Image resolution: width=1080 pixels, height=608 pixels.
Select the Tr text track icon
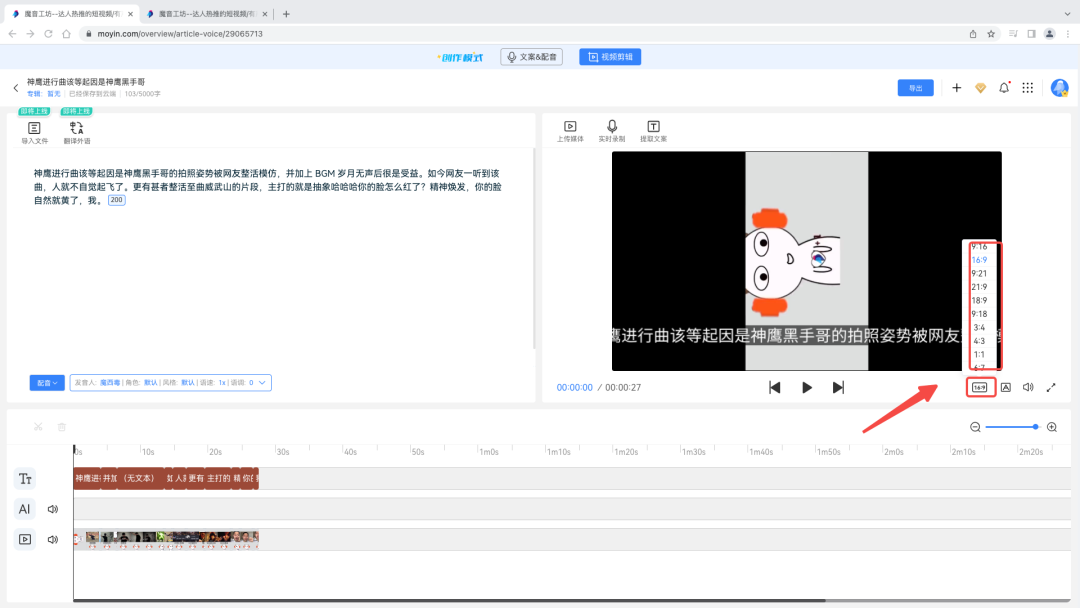click(x=25, y=479)
